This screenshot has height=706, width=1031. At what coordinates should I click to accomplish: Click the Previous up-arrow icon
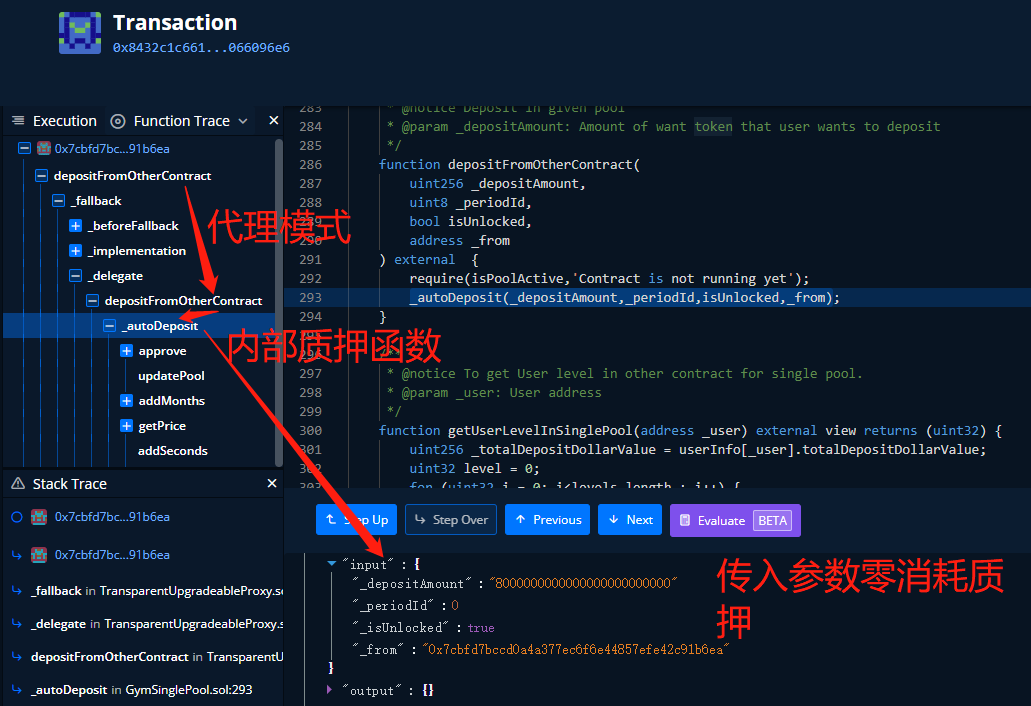[520, 519]
